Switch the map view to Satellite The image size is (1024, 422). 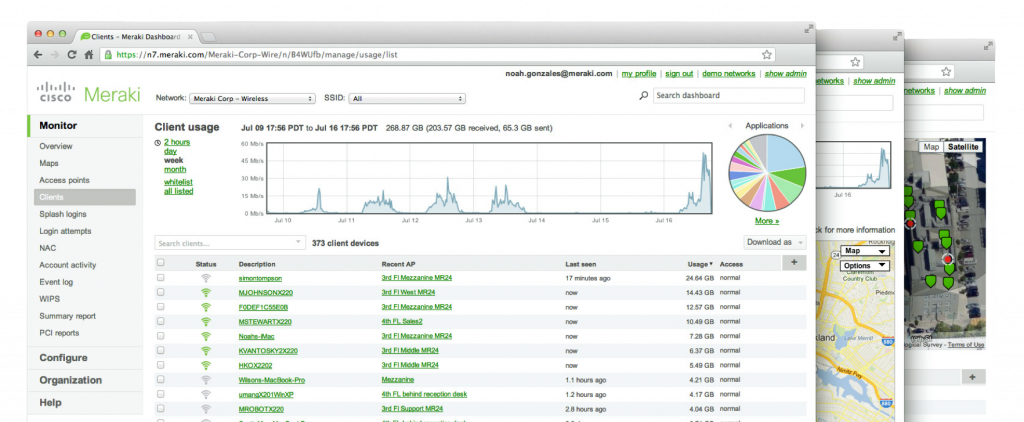coord(964,147)
